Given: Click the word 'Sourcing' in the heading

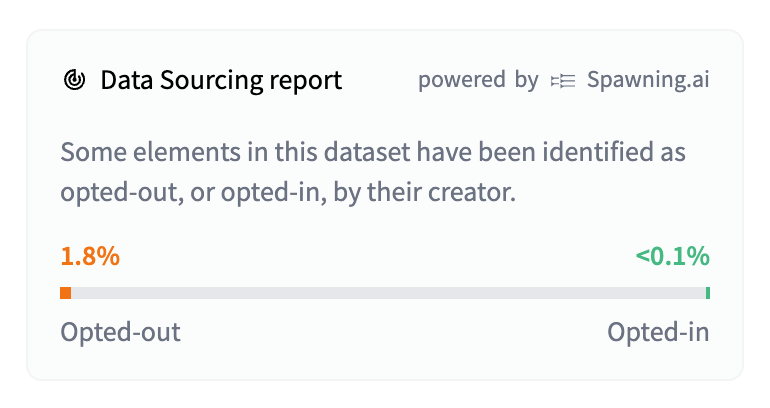Looking at the screenshot, I should 211,81.
